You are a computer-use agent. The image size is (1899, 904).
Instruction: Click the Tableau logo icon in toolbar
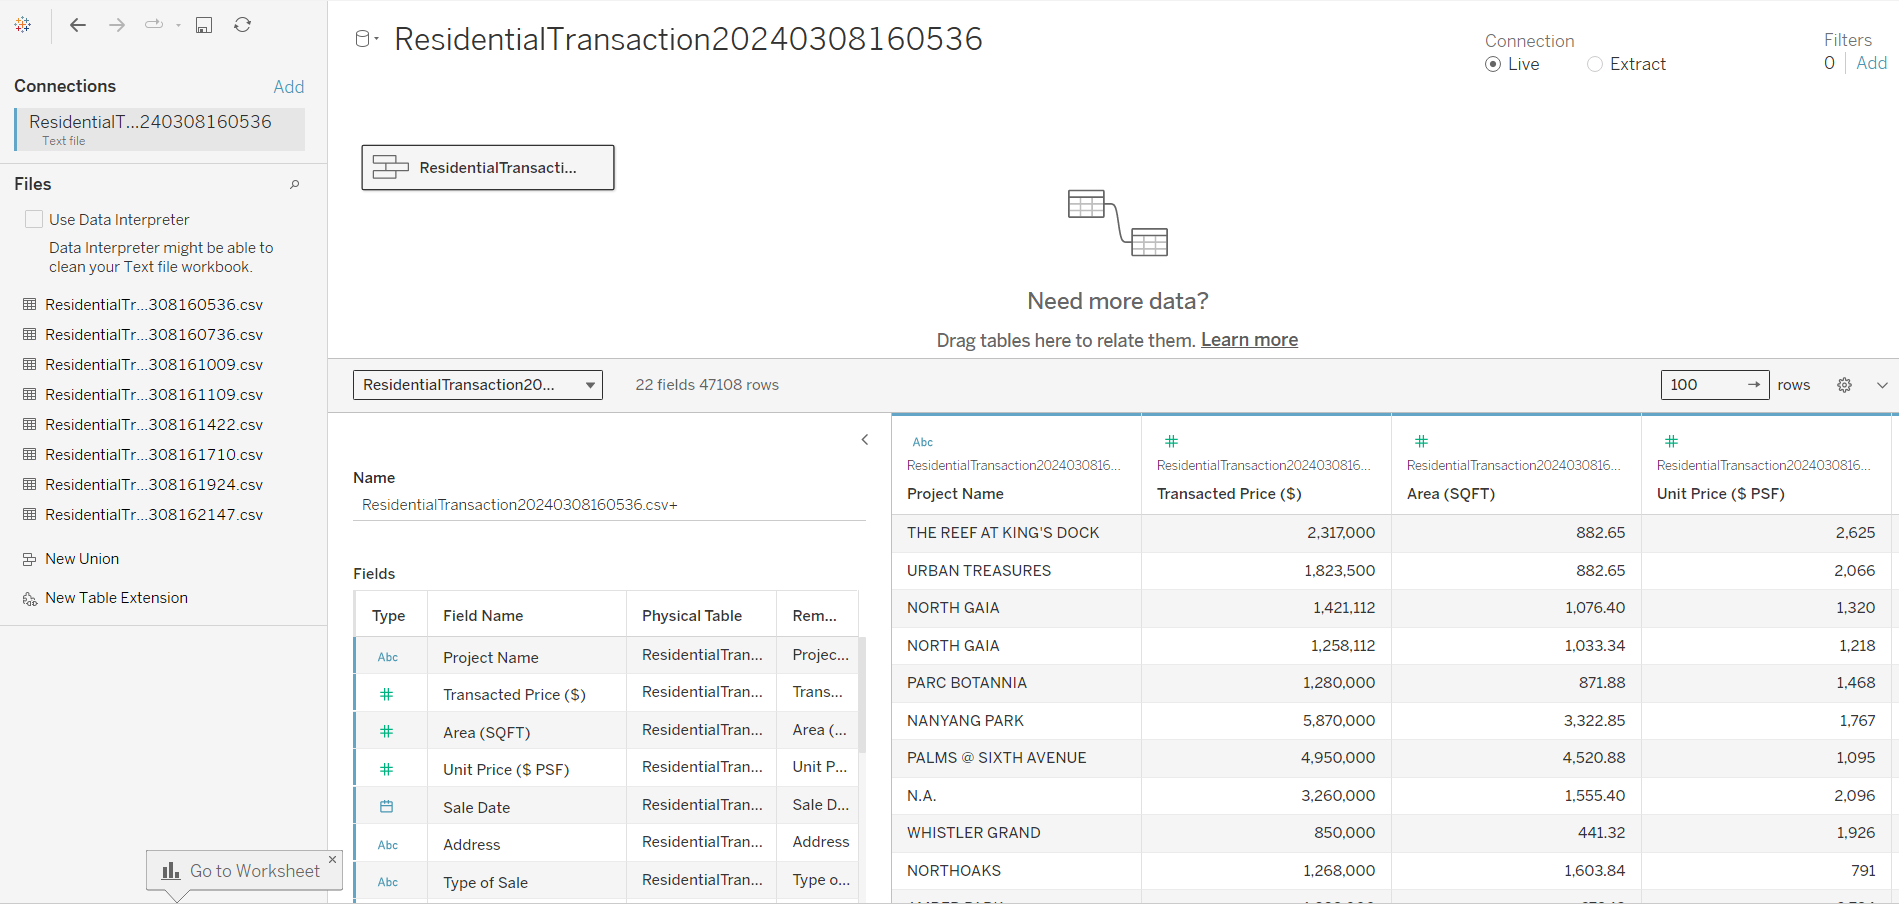pos(23,25)
